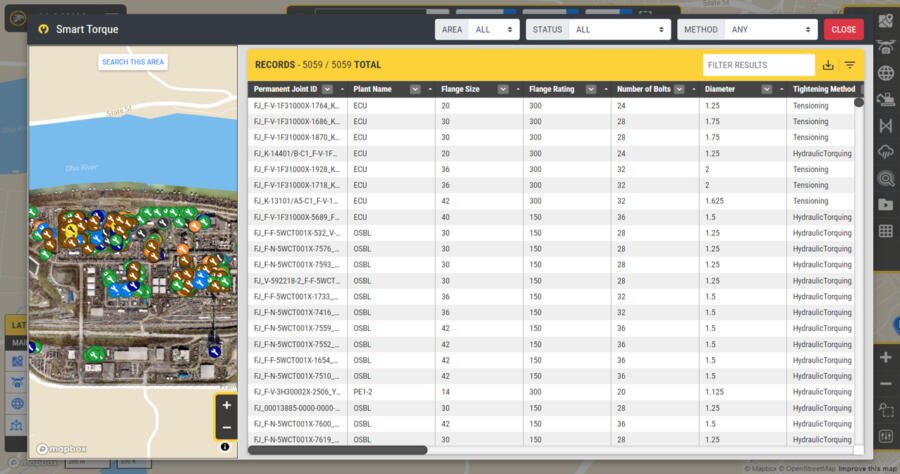The width and height of the screenshot is (900, 474).
Task: Zoom in on the Smart Torque mini map
Action: (227, 405)
